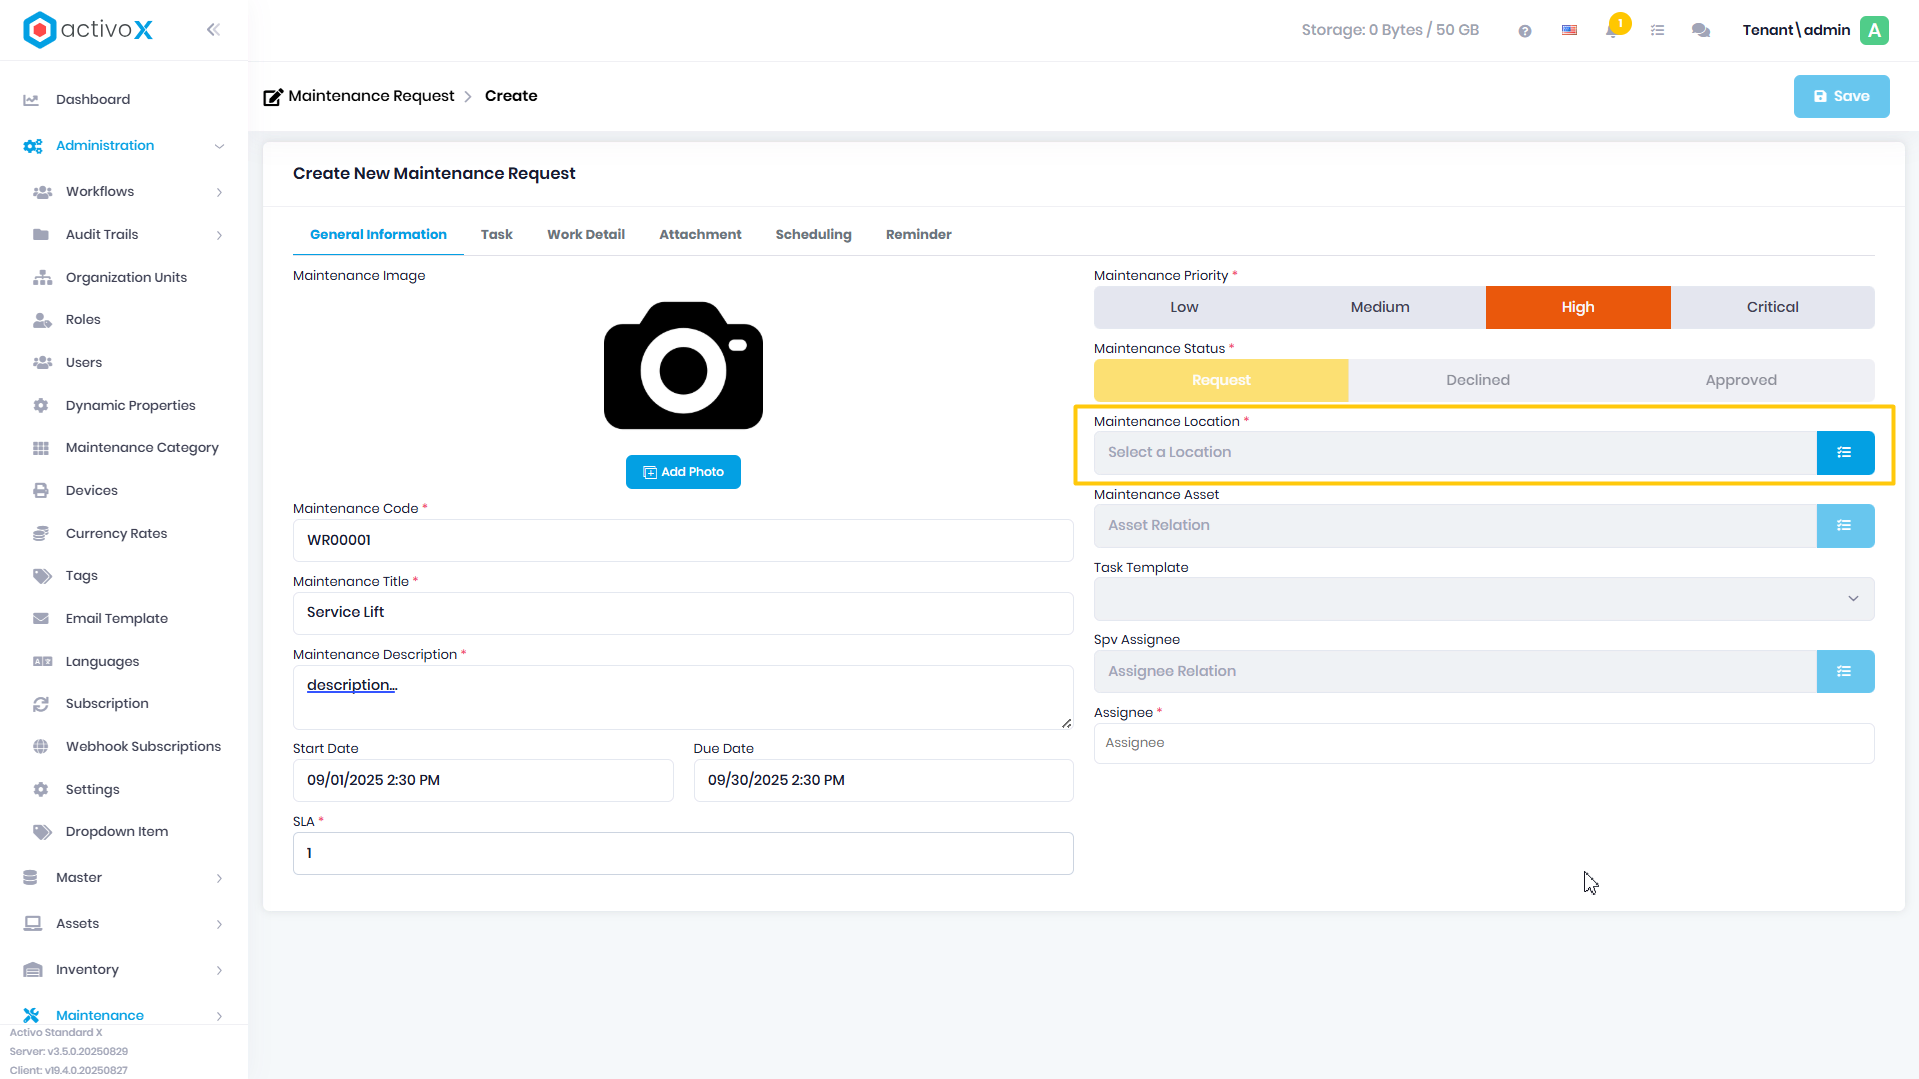Set priority to Low

click(1184, 308)
